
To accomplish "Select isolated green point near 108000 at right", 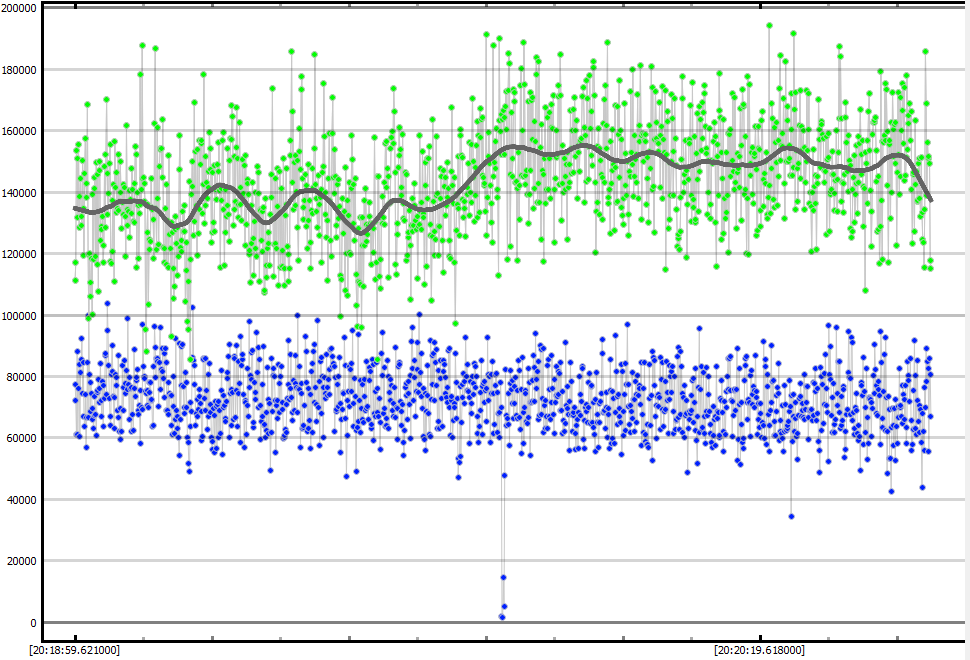I will (x=865, y=290).
